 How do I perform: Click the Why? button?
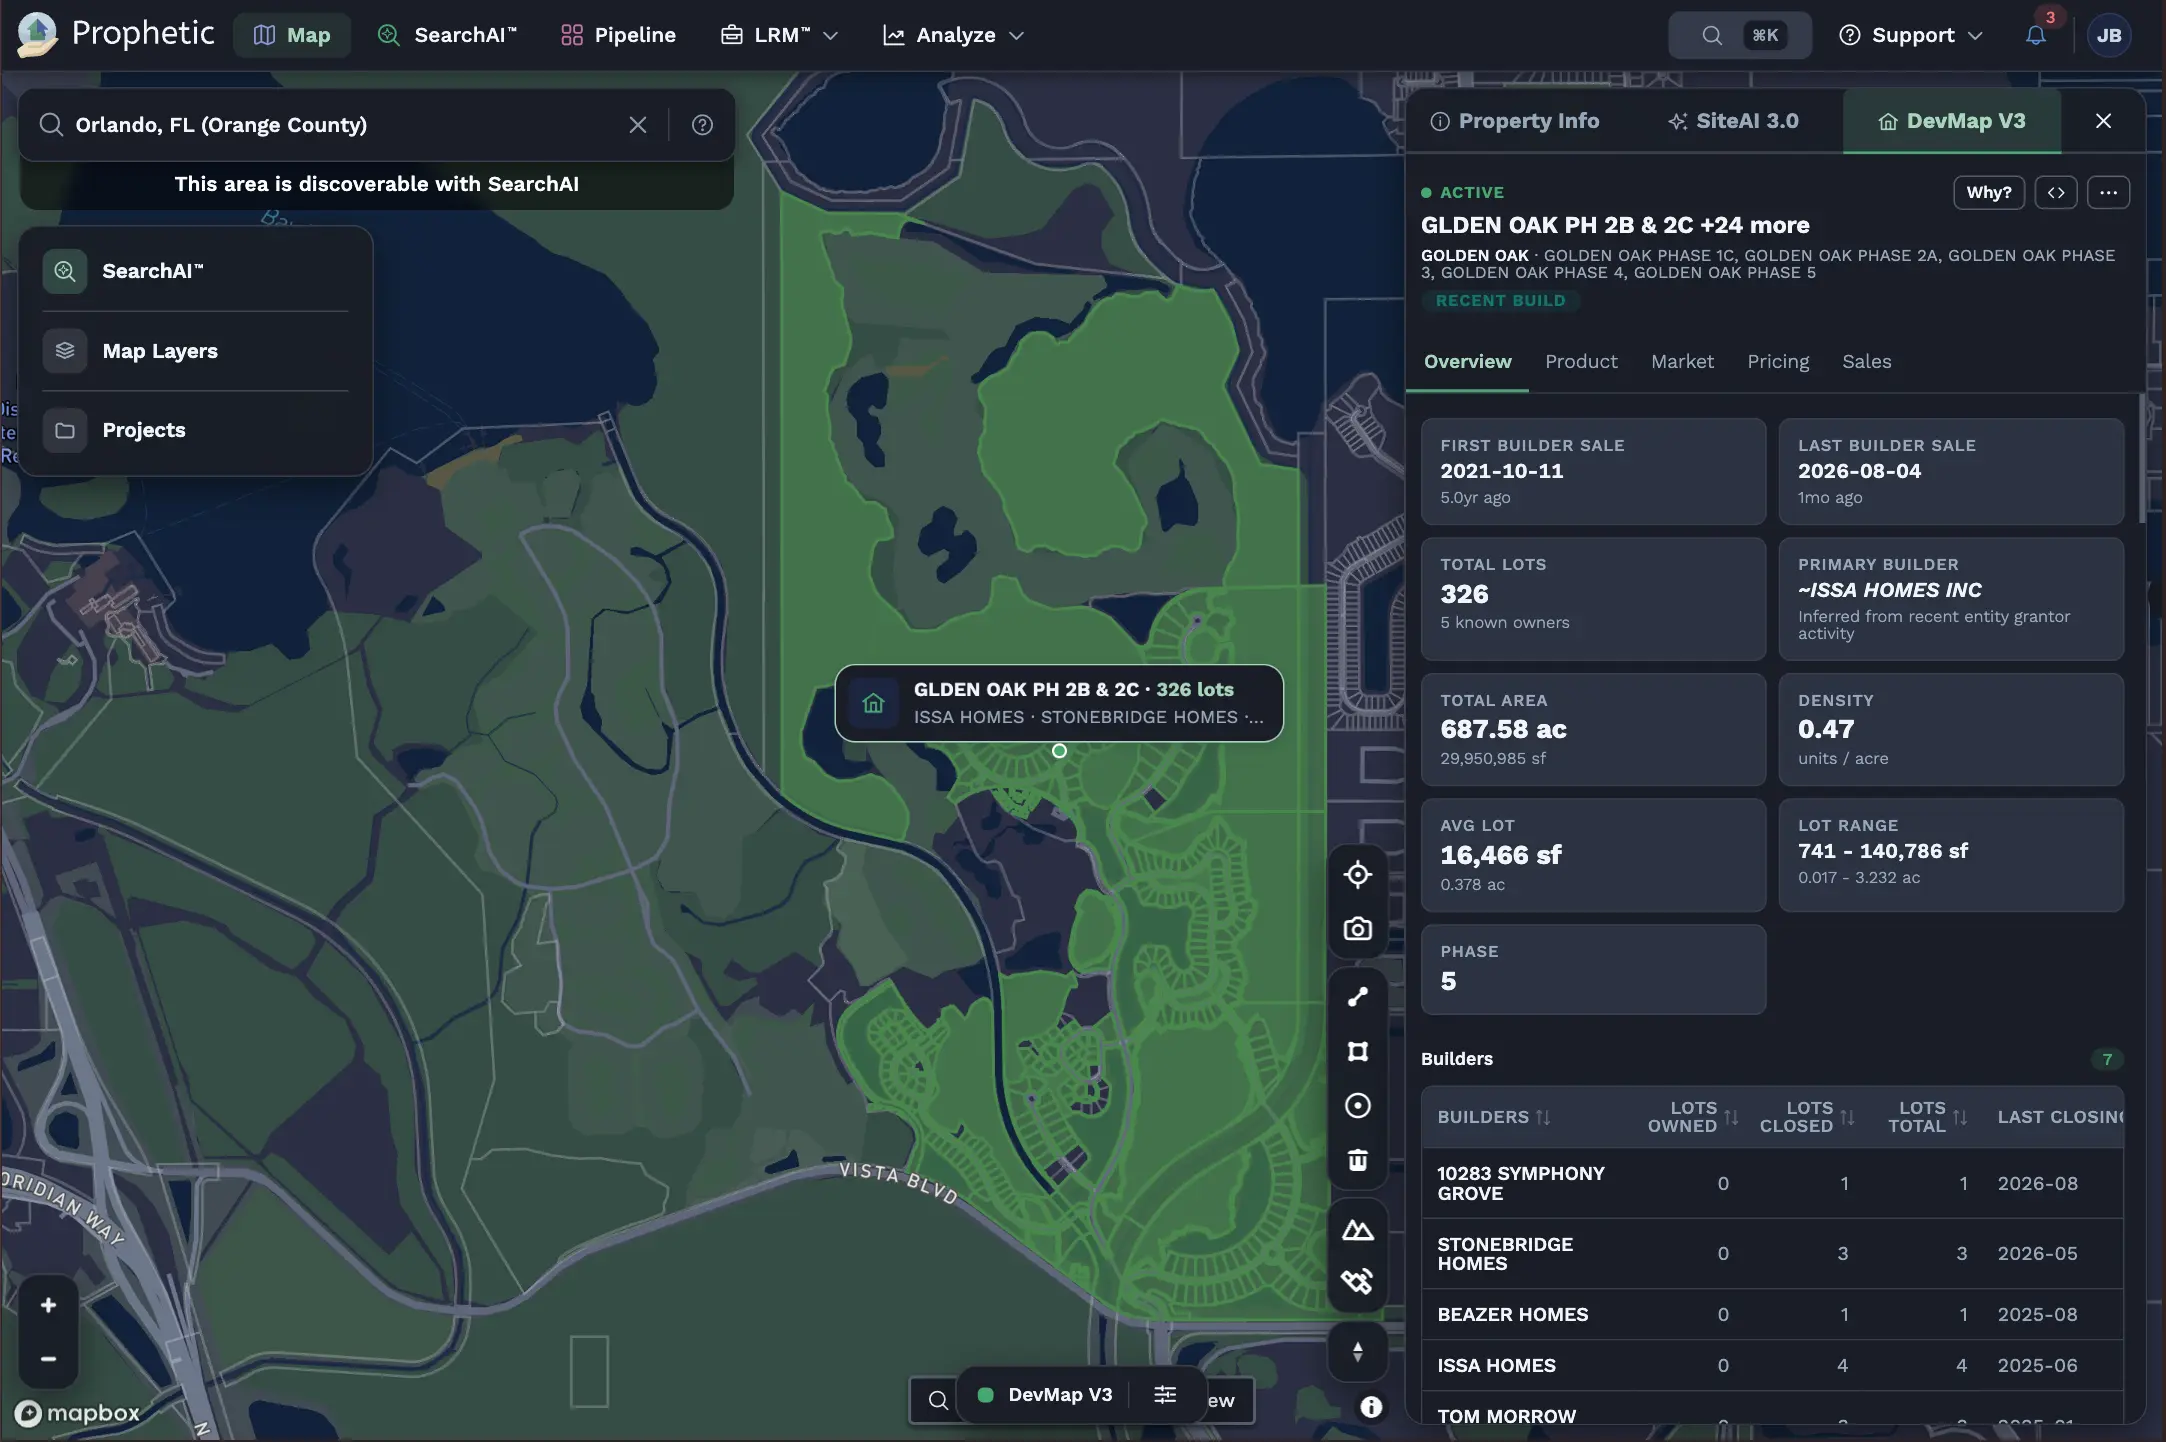click(1988, 192)
